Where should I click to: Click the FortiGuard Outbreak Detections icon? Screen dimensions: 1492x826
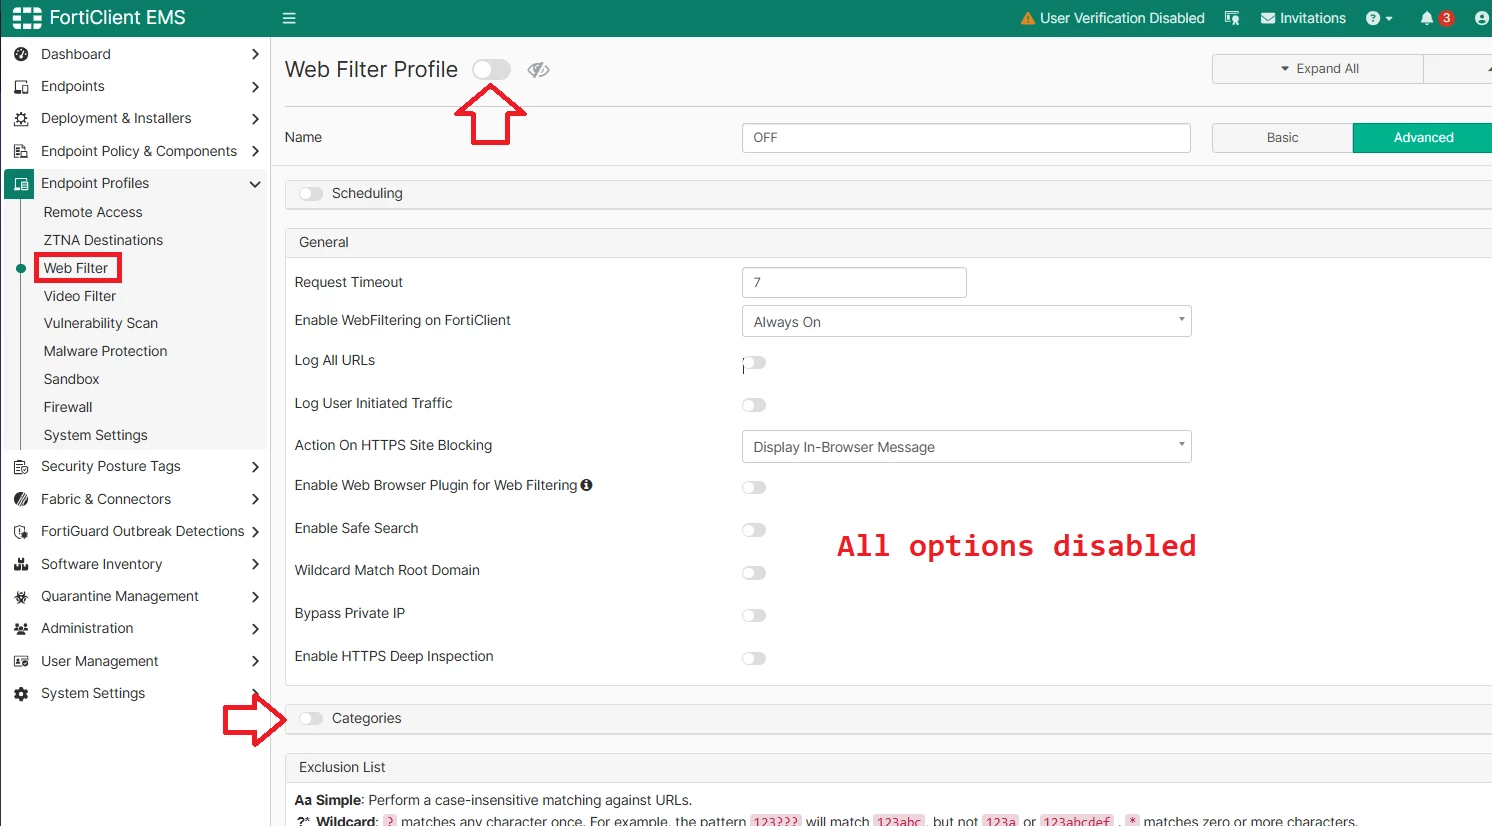[21, 532]
